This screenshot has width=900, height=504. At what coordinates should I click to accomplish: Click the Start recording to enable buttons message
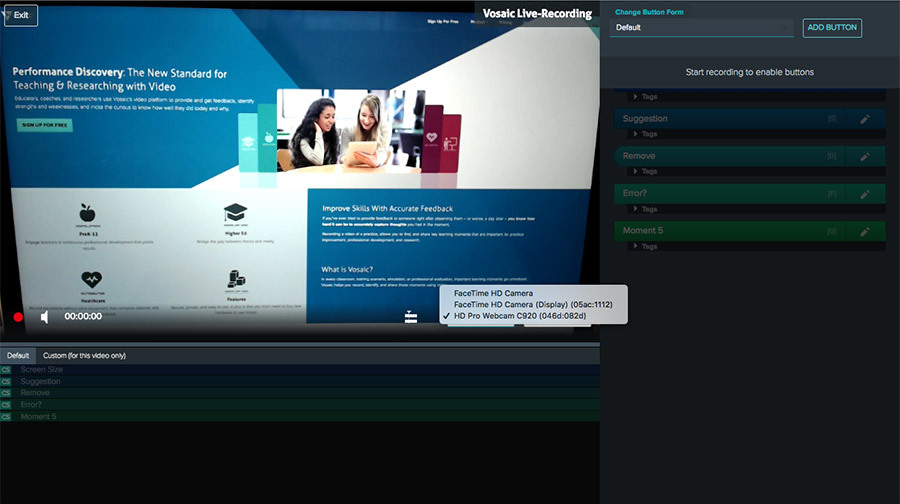(x=750, y=72)
